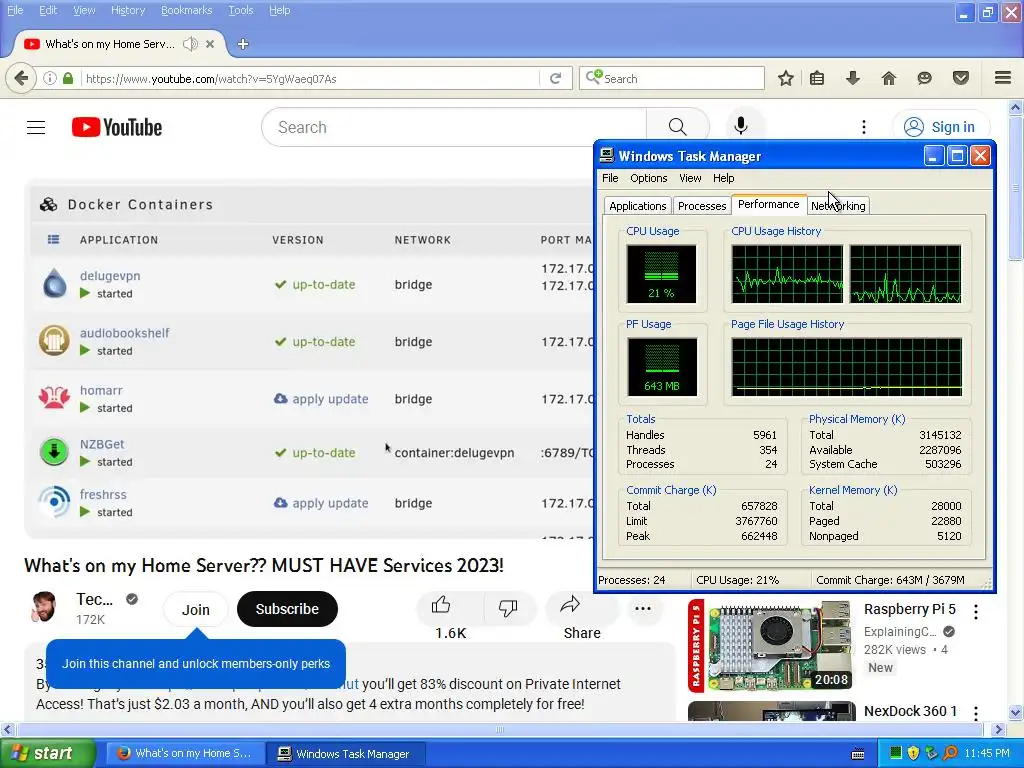1024x768 pixels.
Task: Go to browser home page icon
Action: coord(888,78)
